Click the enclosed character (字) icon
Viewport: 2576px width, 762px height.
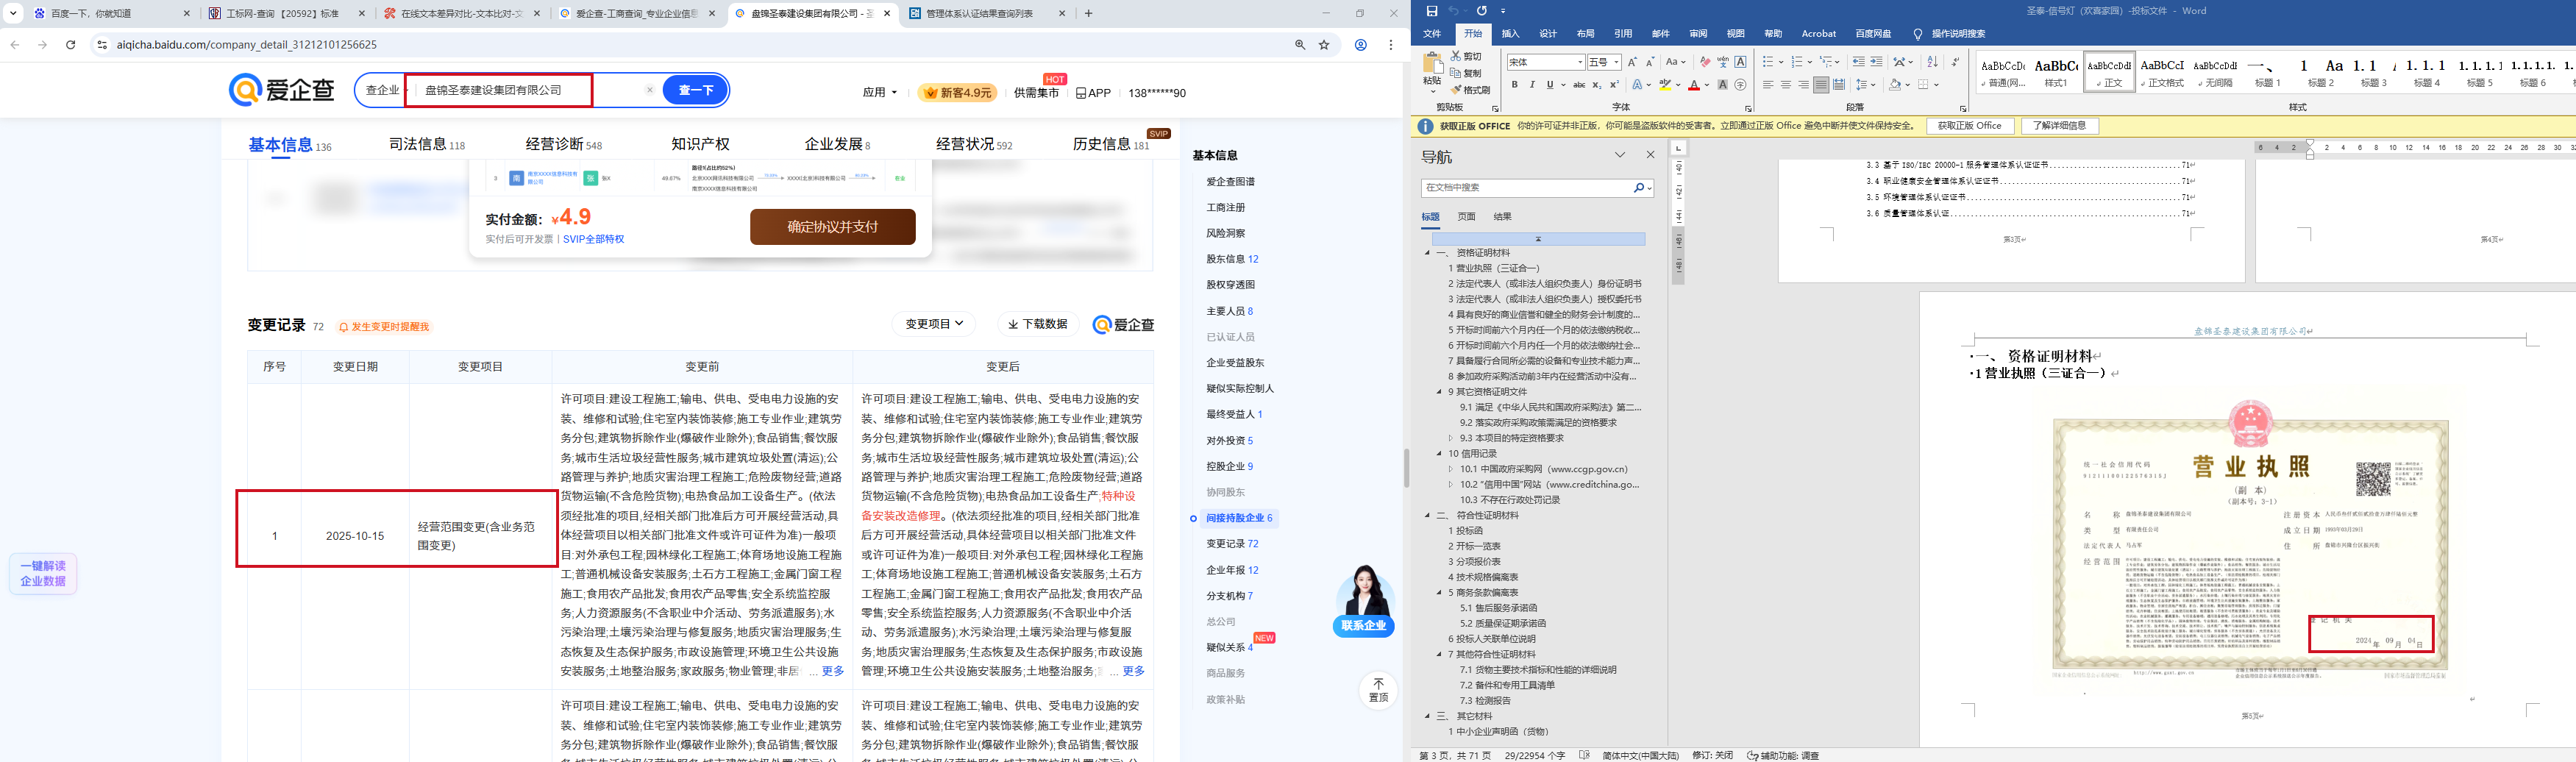(1741, 85)
